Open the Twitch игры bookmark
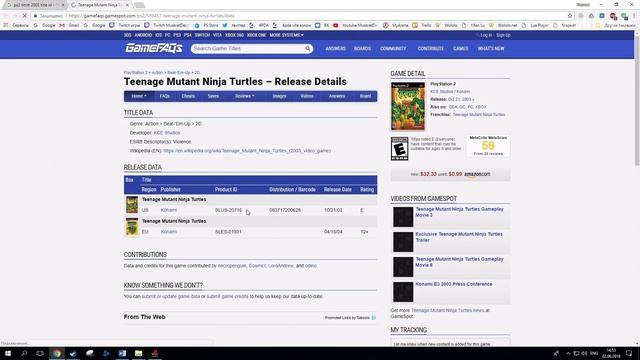 [124, 25]
